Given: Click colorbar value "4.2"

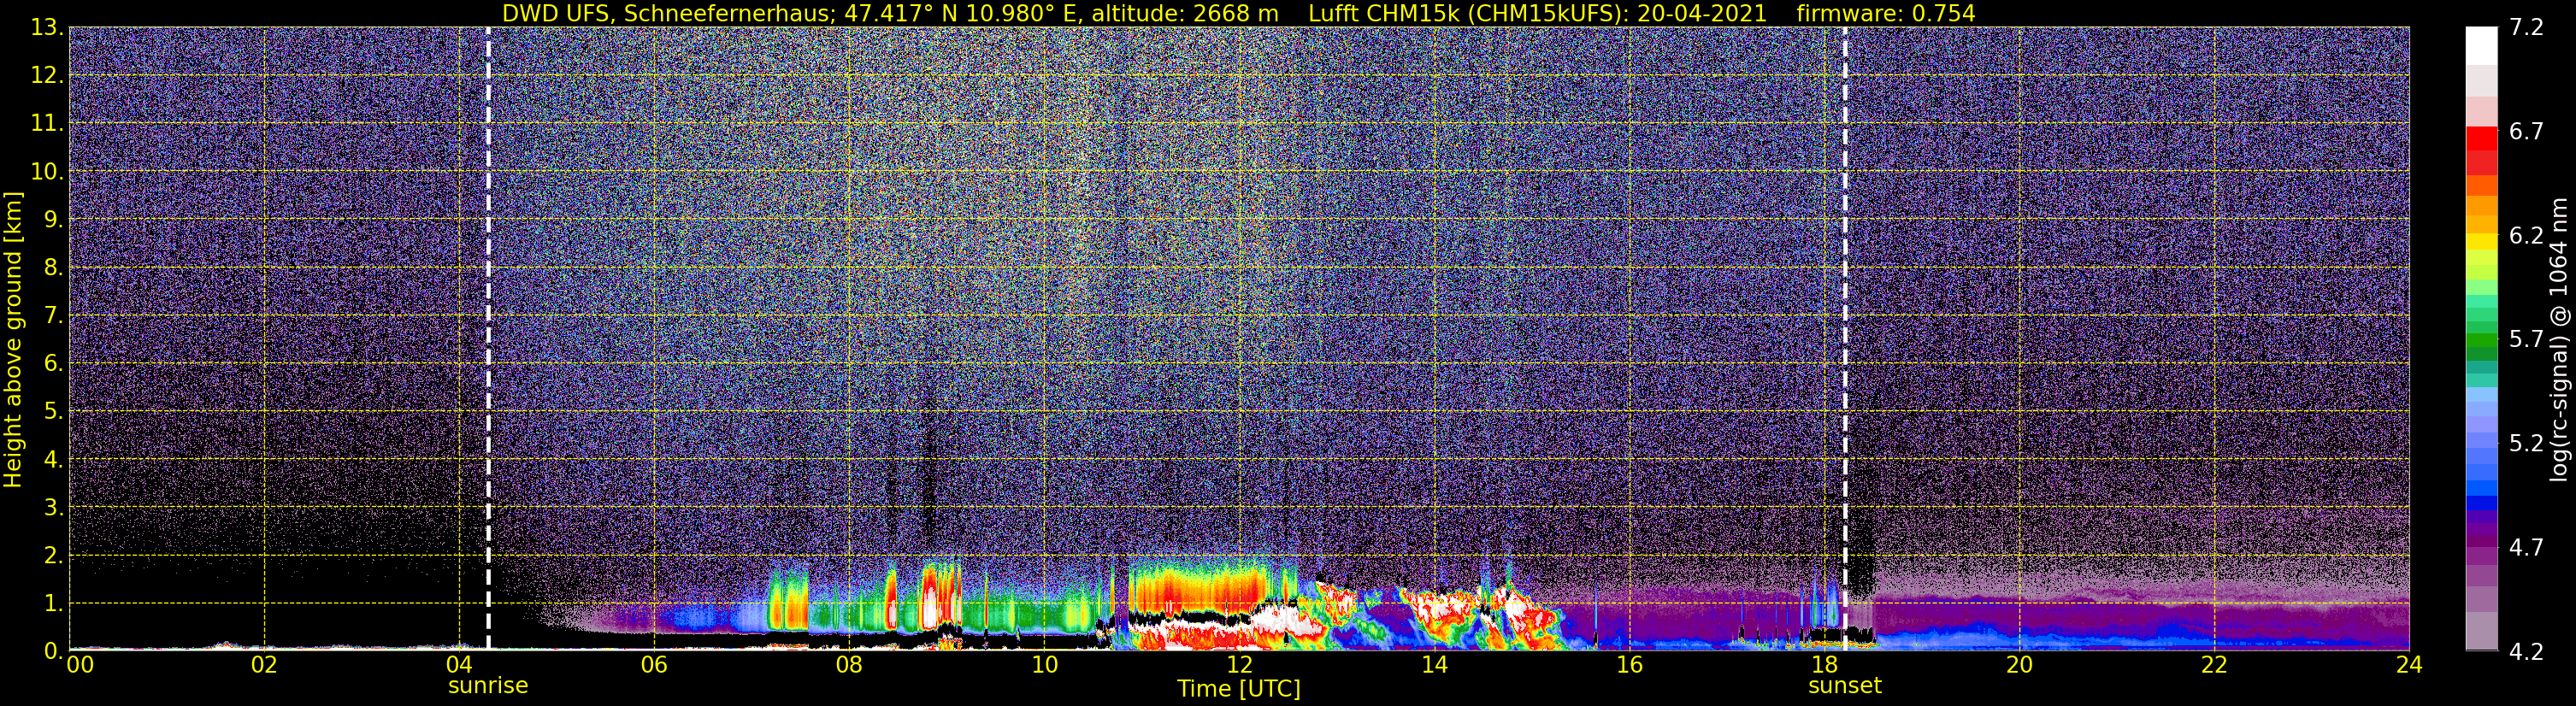Looking at the screenshot, I should tap(2526, 651).
